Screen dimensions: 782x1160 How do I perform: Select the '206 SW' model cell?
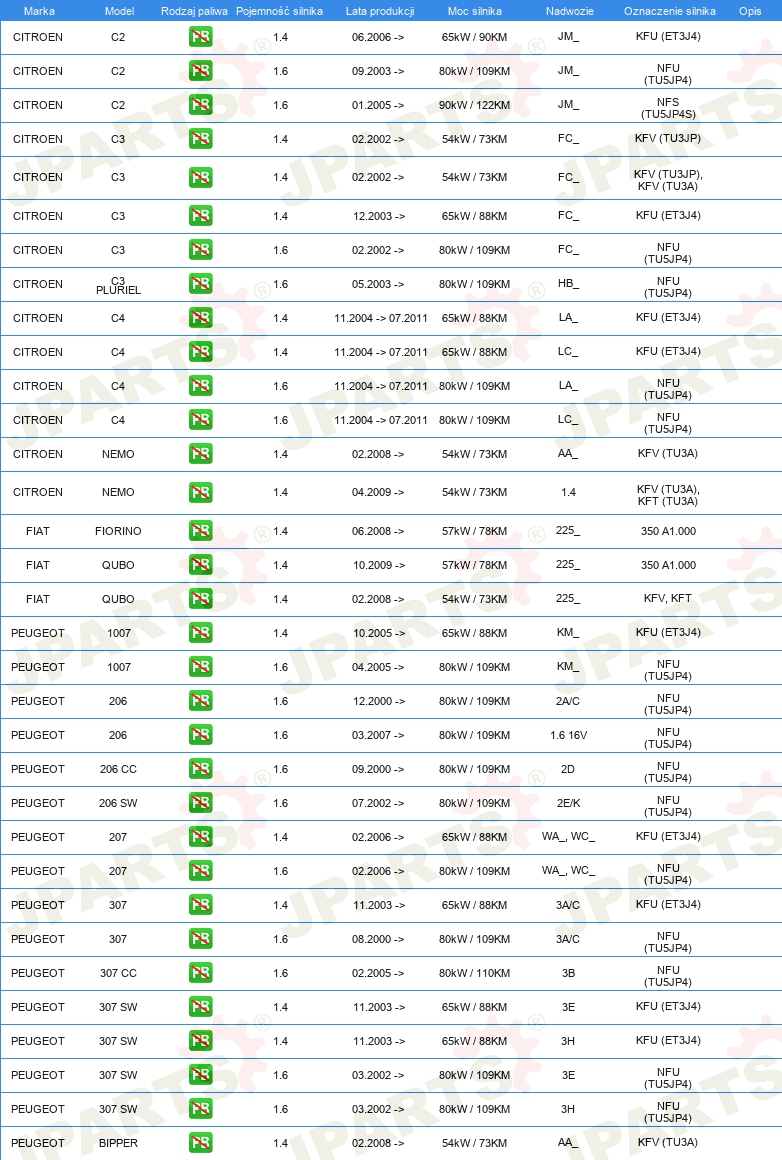[x=118, y=803]
